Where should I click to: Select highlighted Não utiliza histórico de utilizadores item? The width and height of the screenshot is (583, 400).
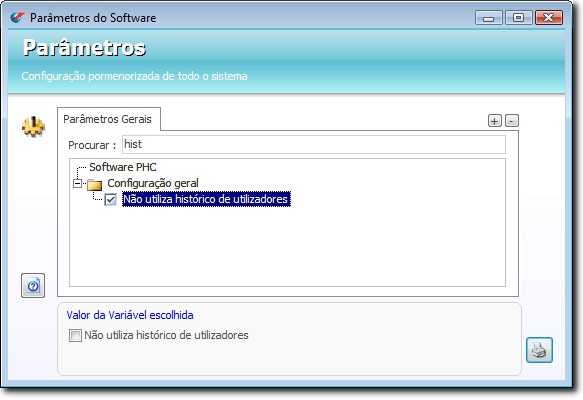206,199
